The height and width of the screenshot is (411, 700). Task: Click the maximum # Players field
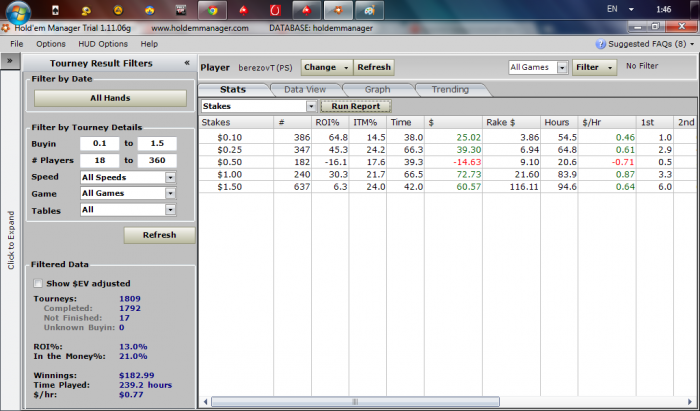pos(157,161)
